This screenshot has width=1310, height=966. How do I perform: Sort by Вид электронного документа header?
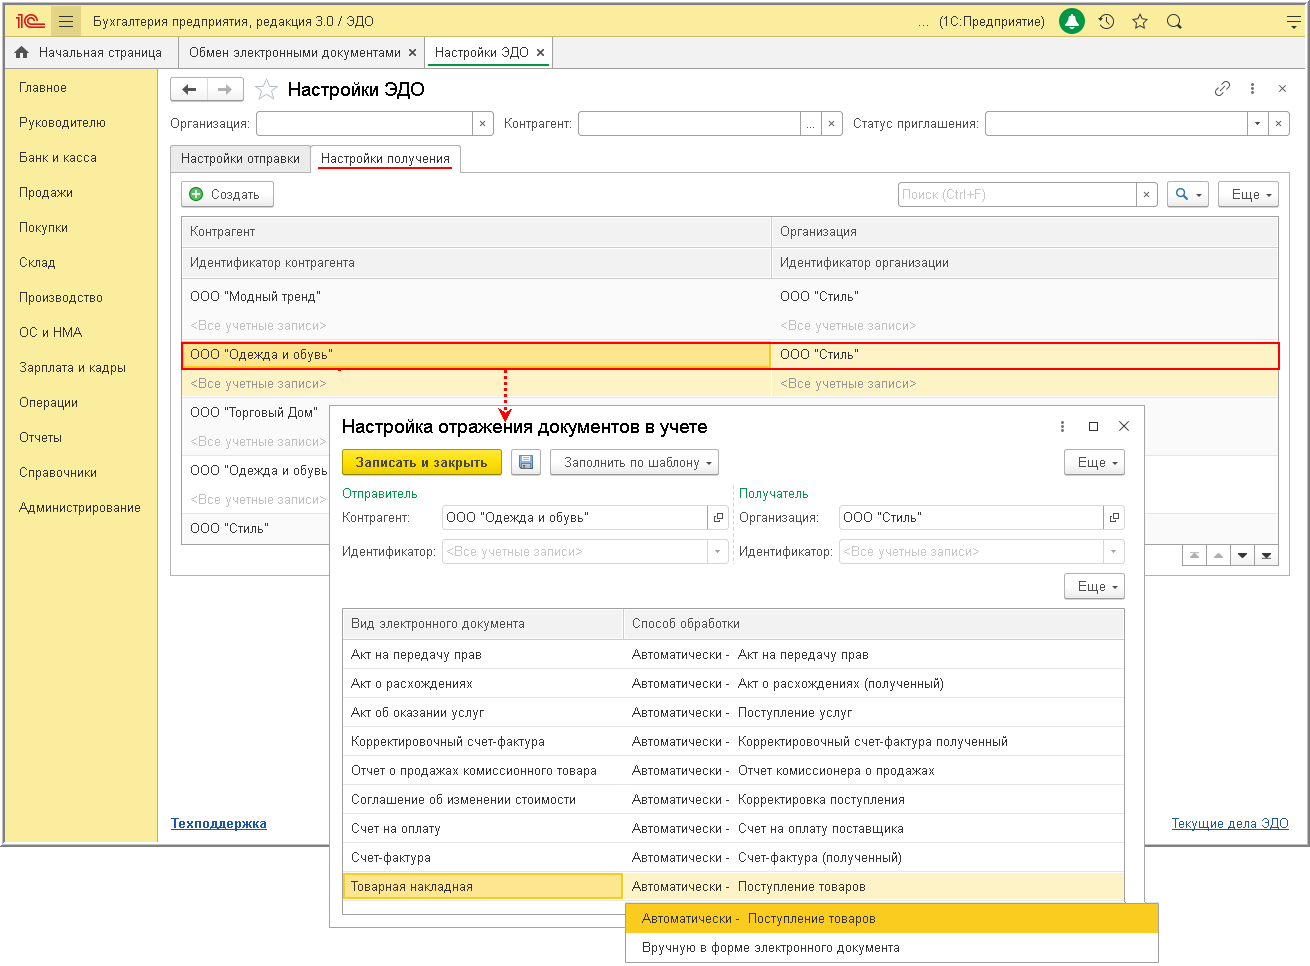coord(483,624)
